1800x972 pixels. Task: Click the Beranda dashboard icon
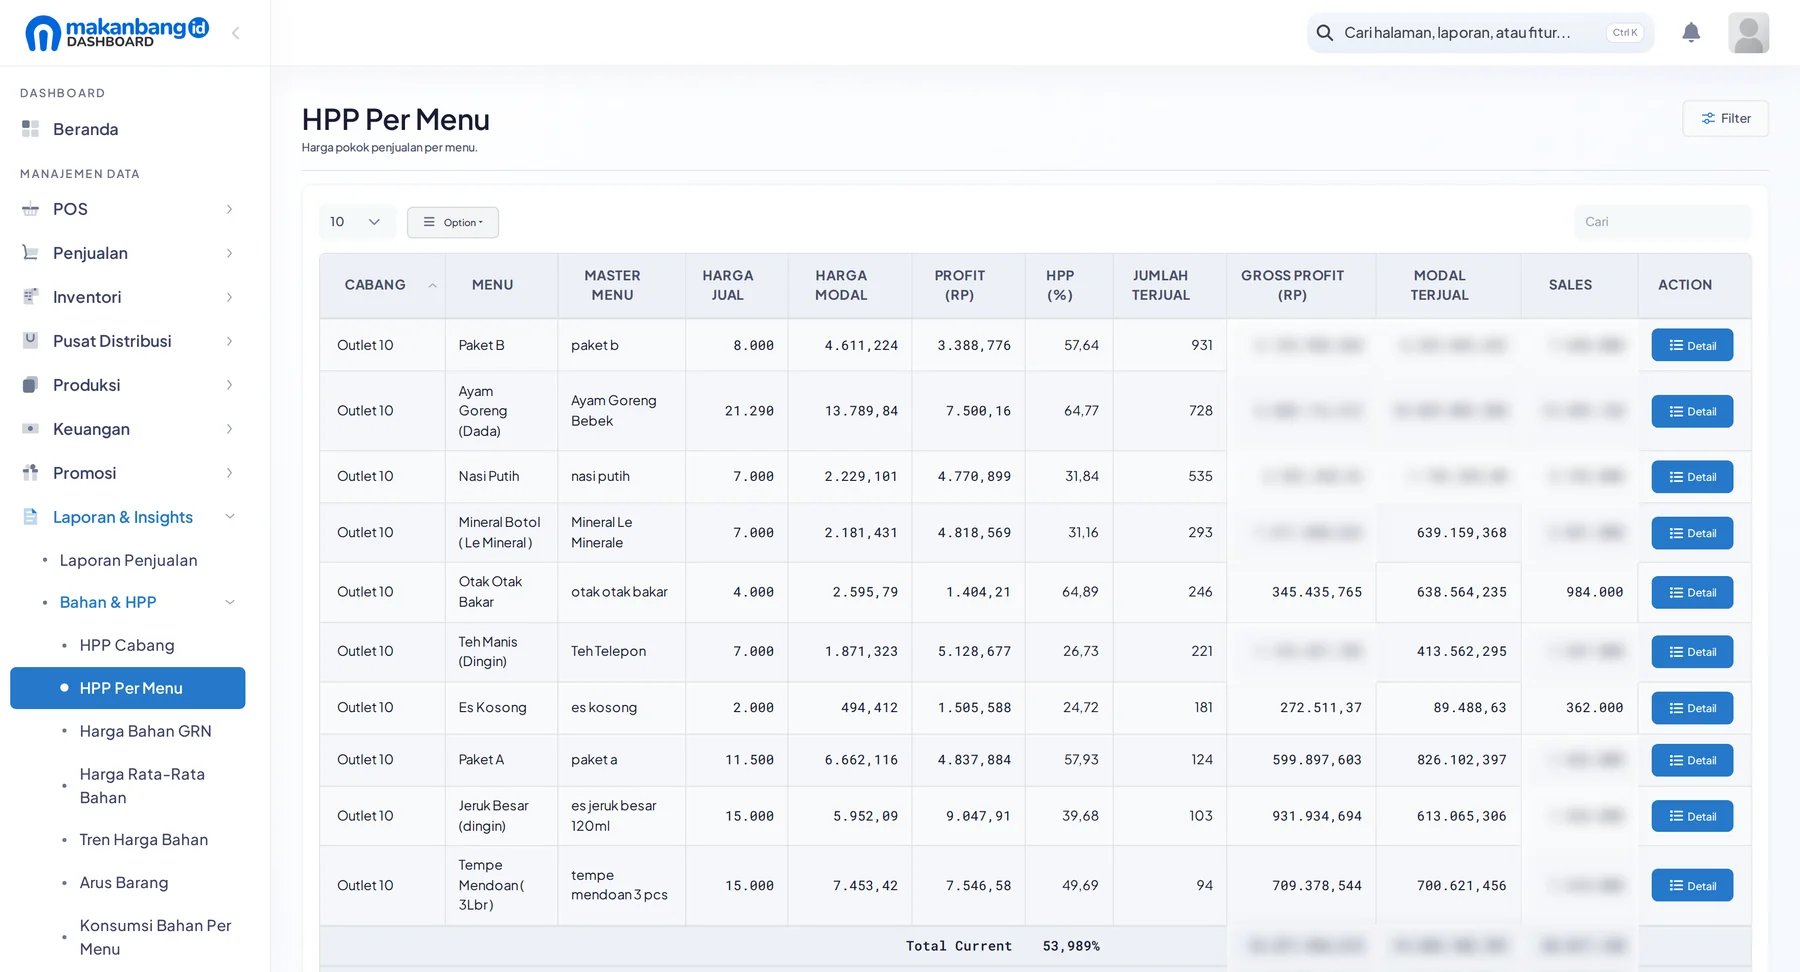click(31, 129)
